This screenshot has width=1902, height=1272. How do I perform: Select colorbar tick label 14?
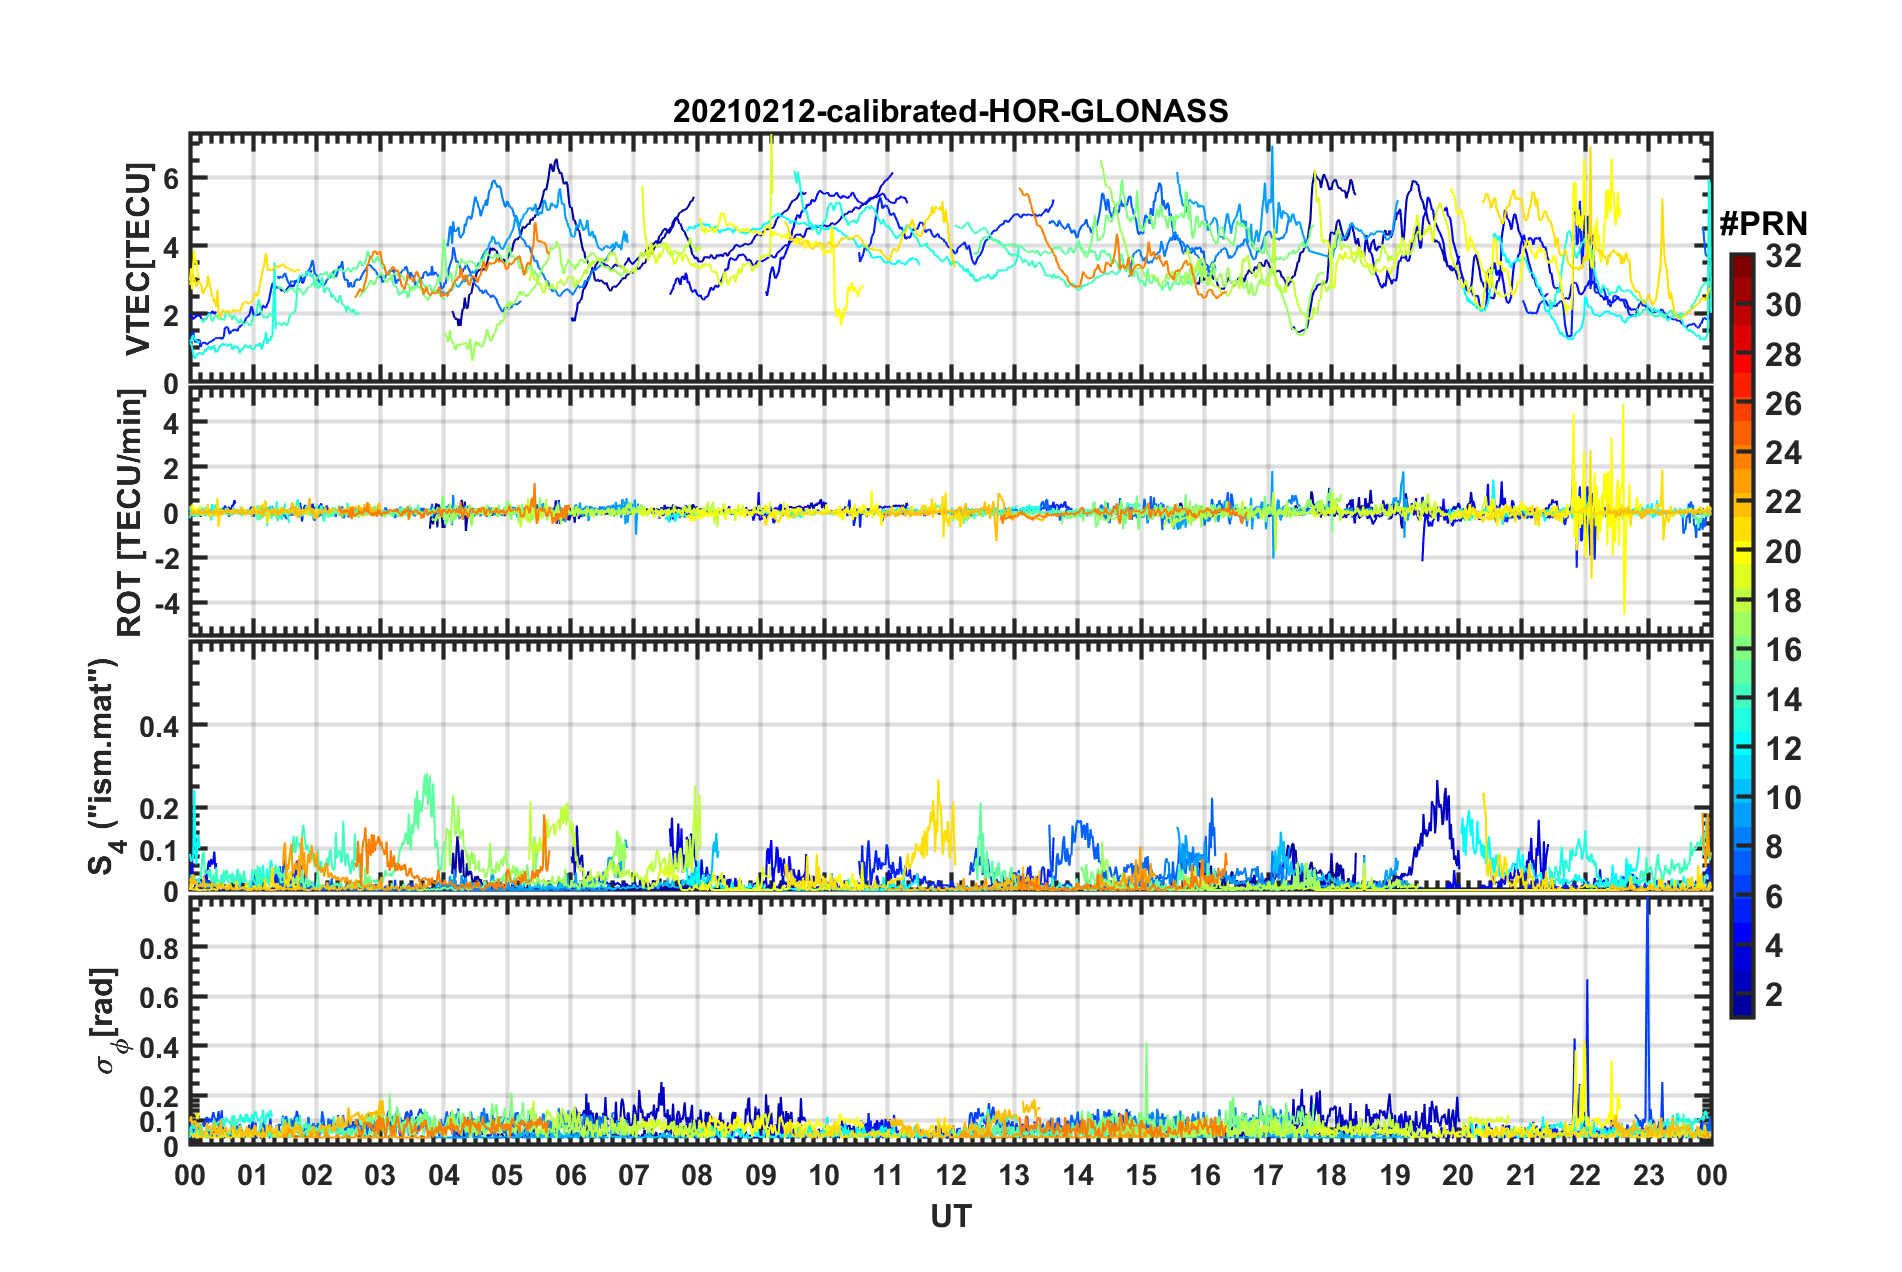1783,700
